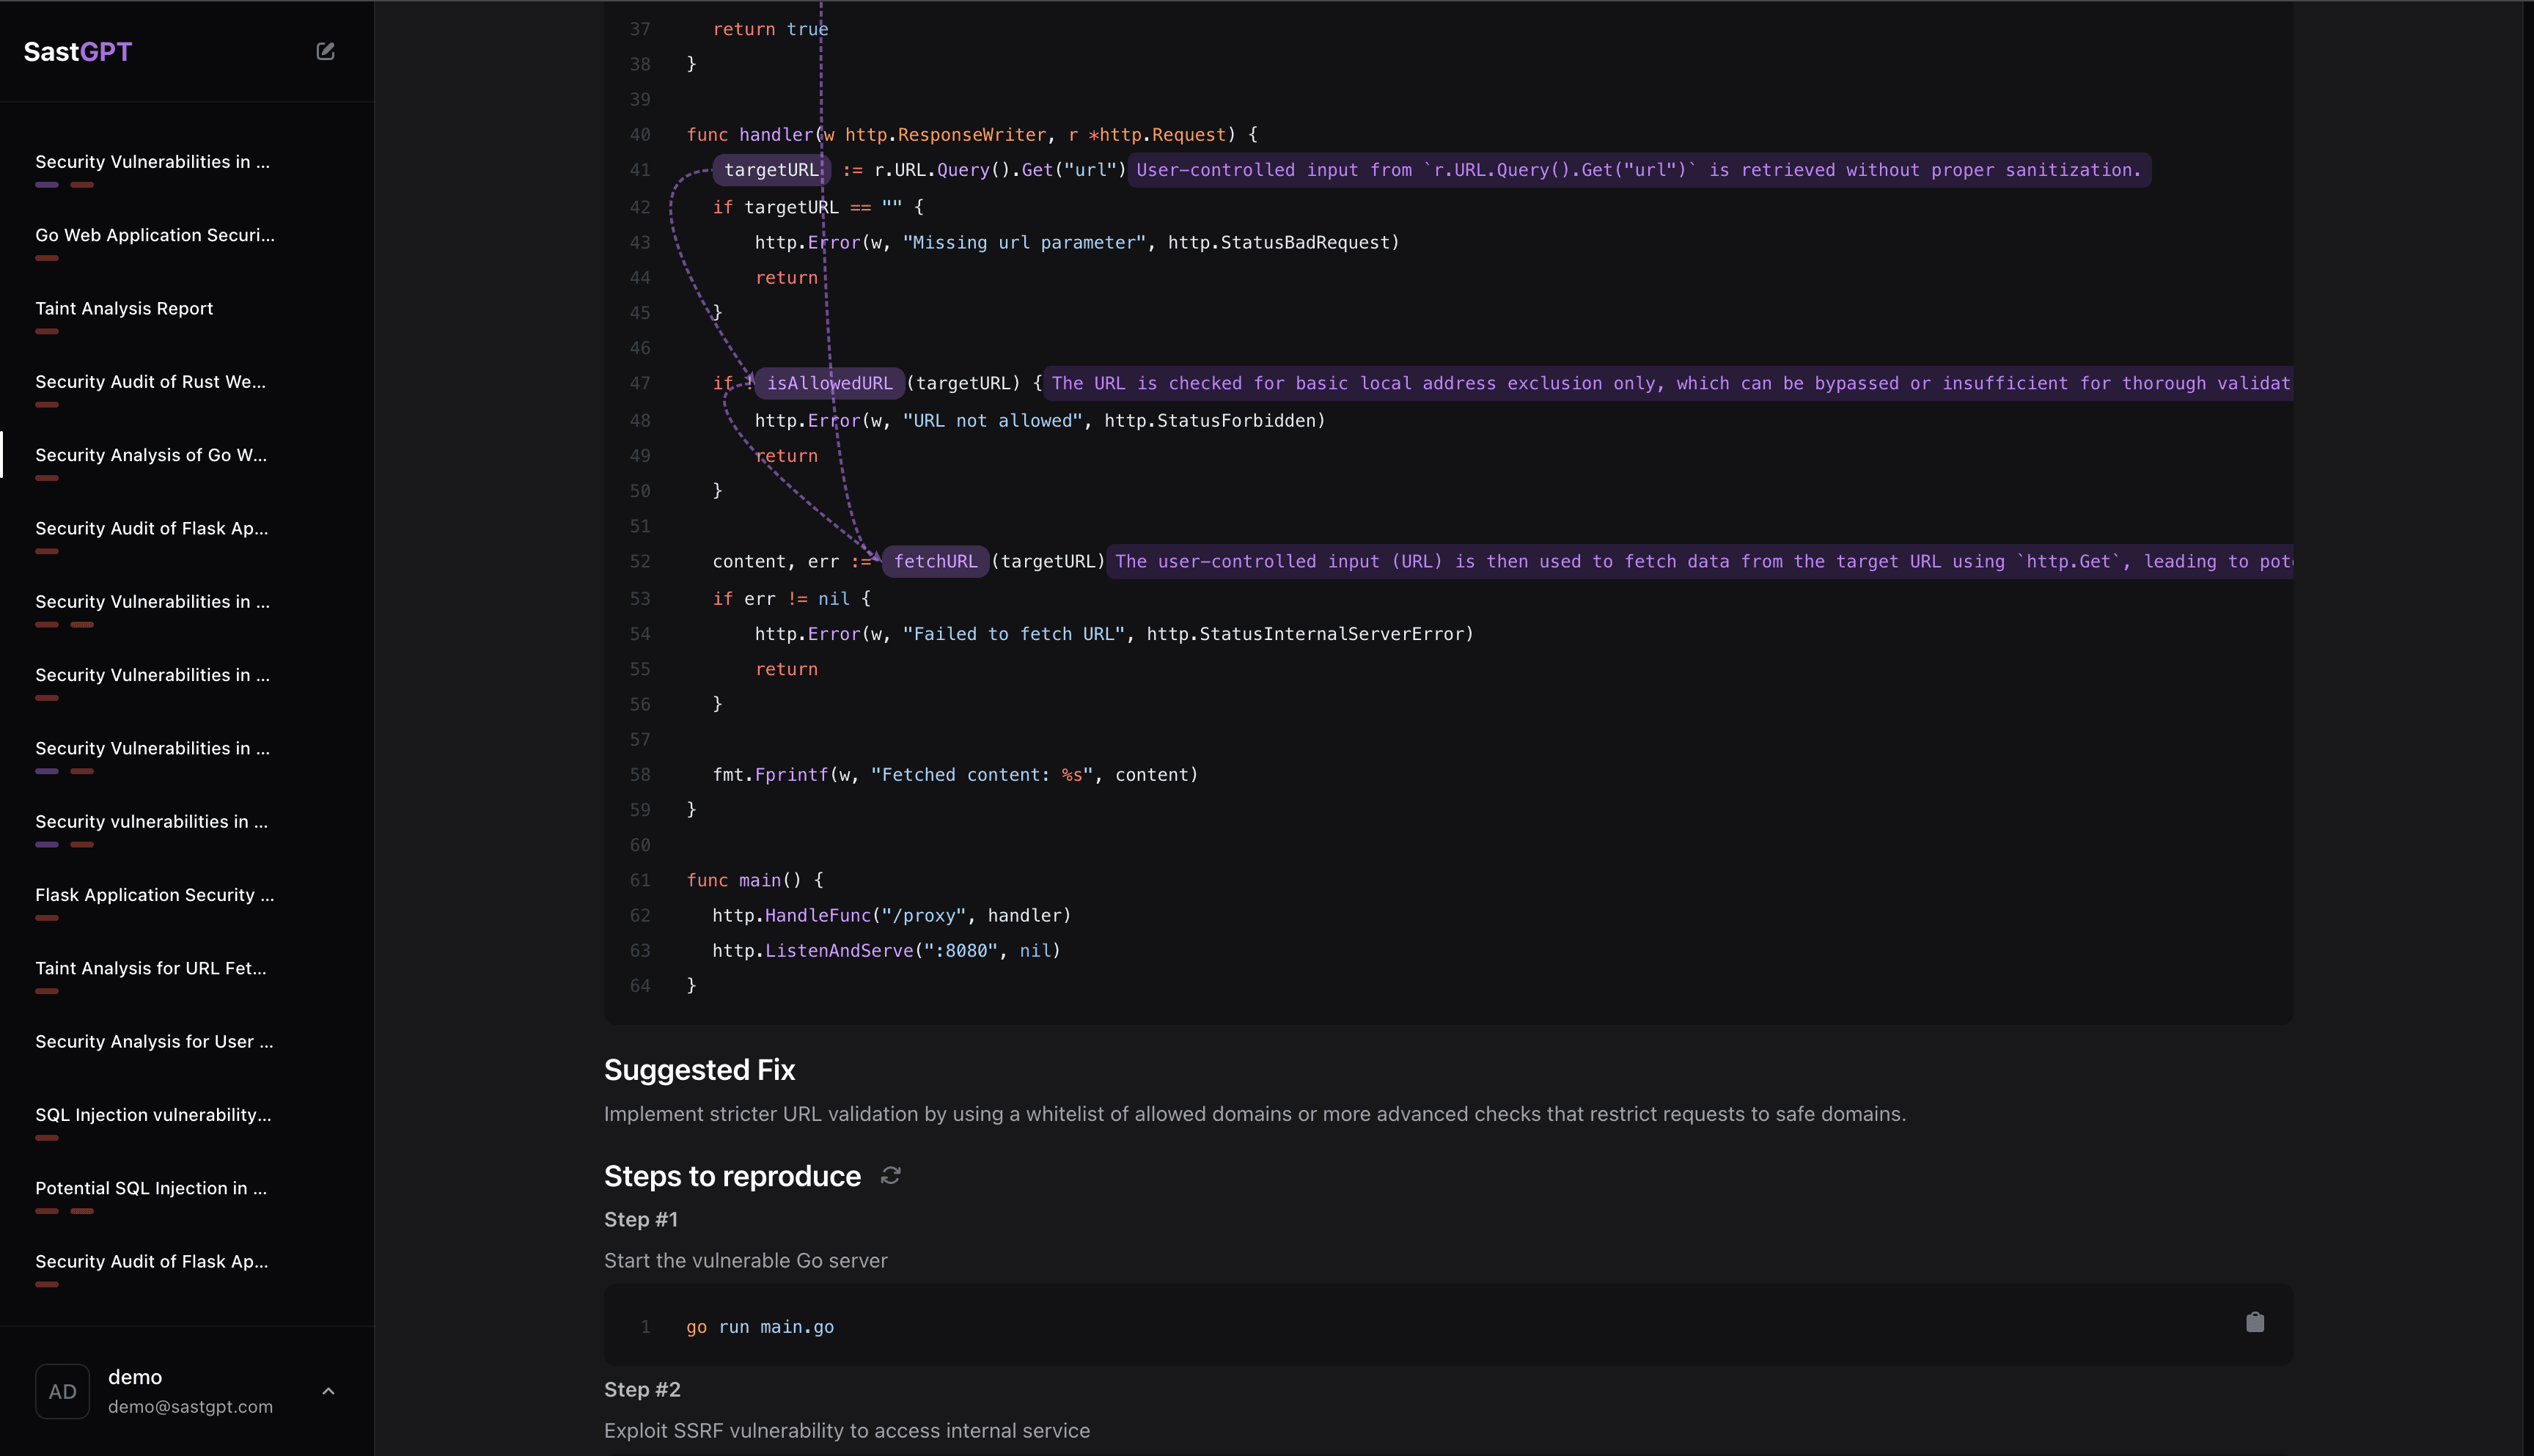The height and width of the screenshot is (1456, 2534).
Task: Click the demo@sastgpt.com email text
Action: [x=190, y=1406]
